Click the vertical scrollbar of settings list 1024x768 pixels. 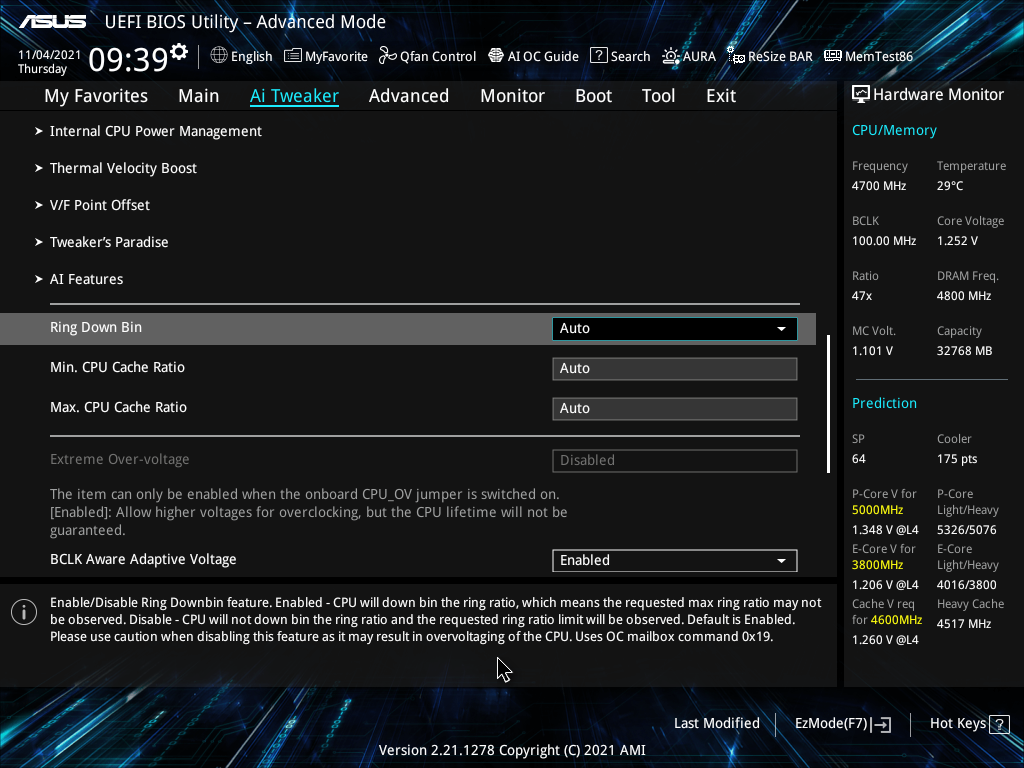pyautogui.click(x=828, y=404)
